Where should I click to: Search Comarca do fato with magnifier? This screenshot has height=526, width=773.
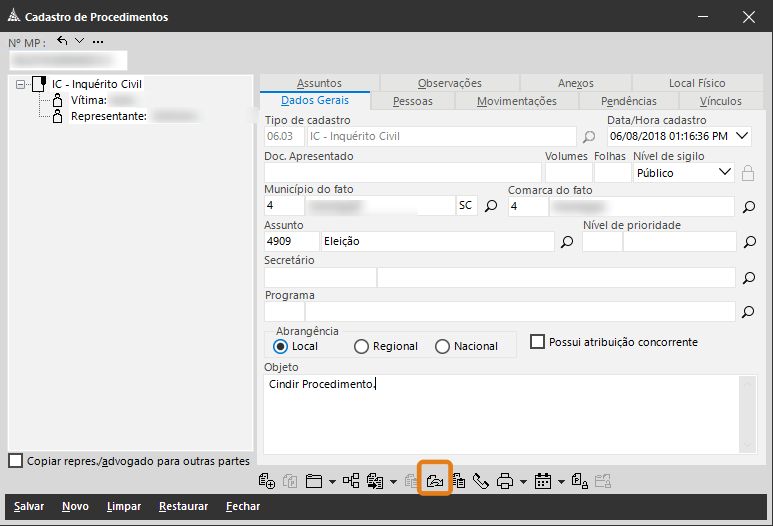(749, 207)
